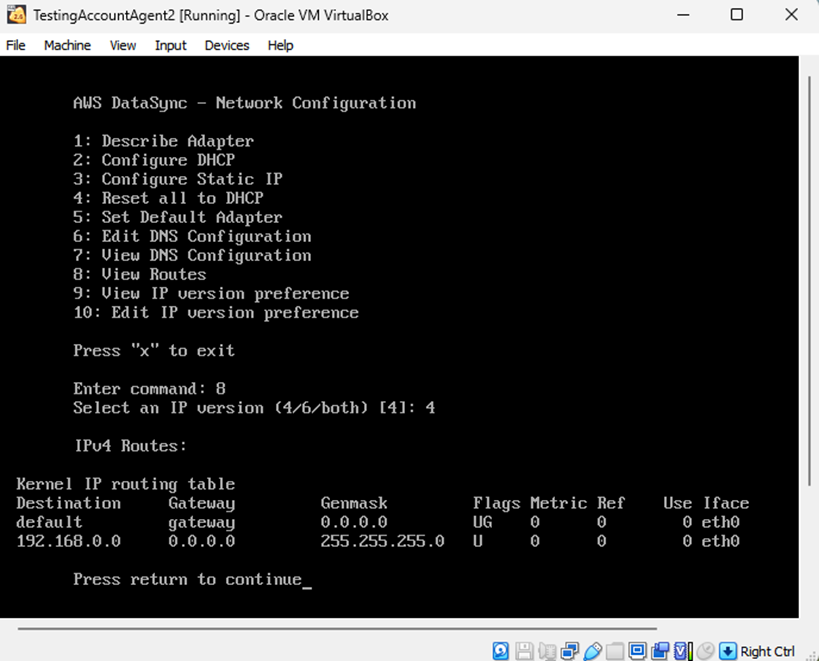Click the "Metric" column header
This screenshot has height=661, width=819.
click(x=558, y=503)
